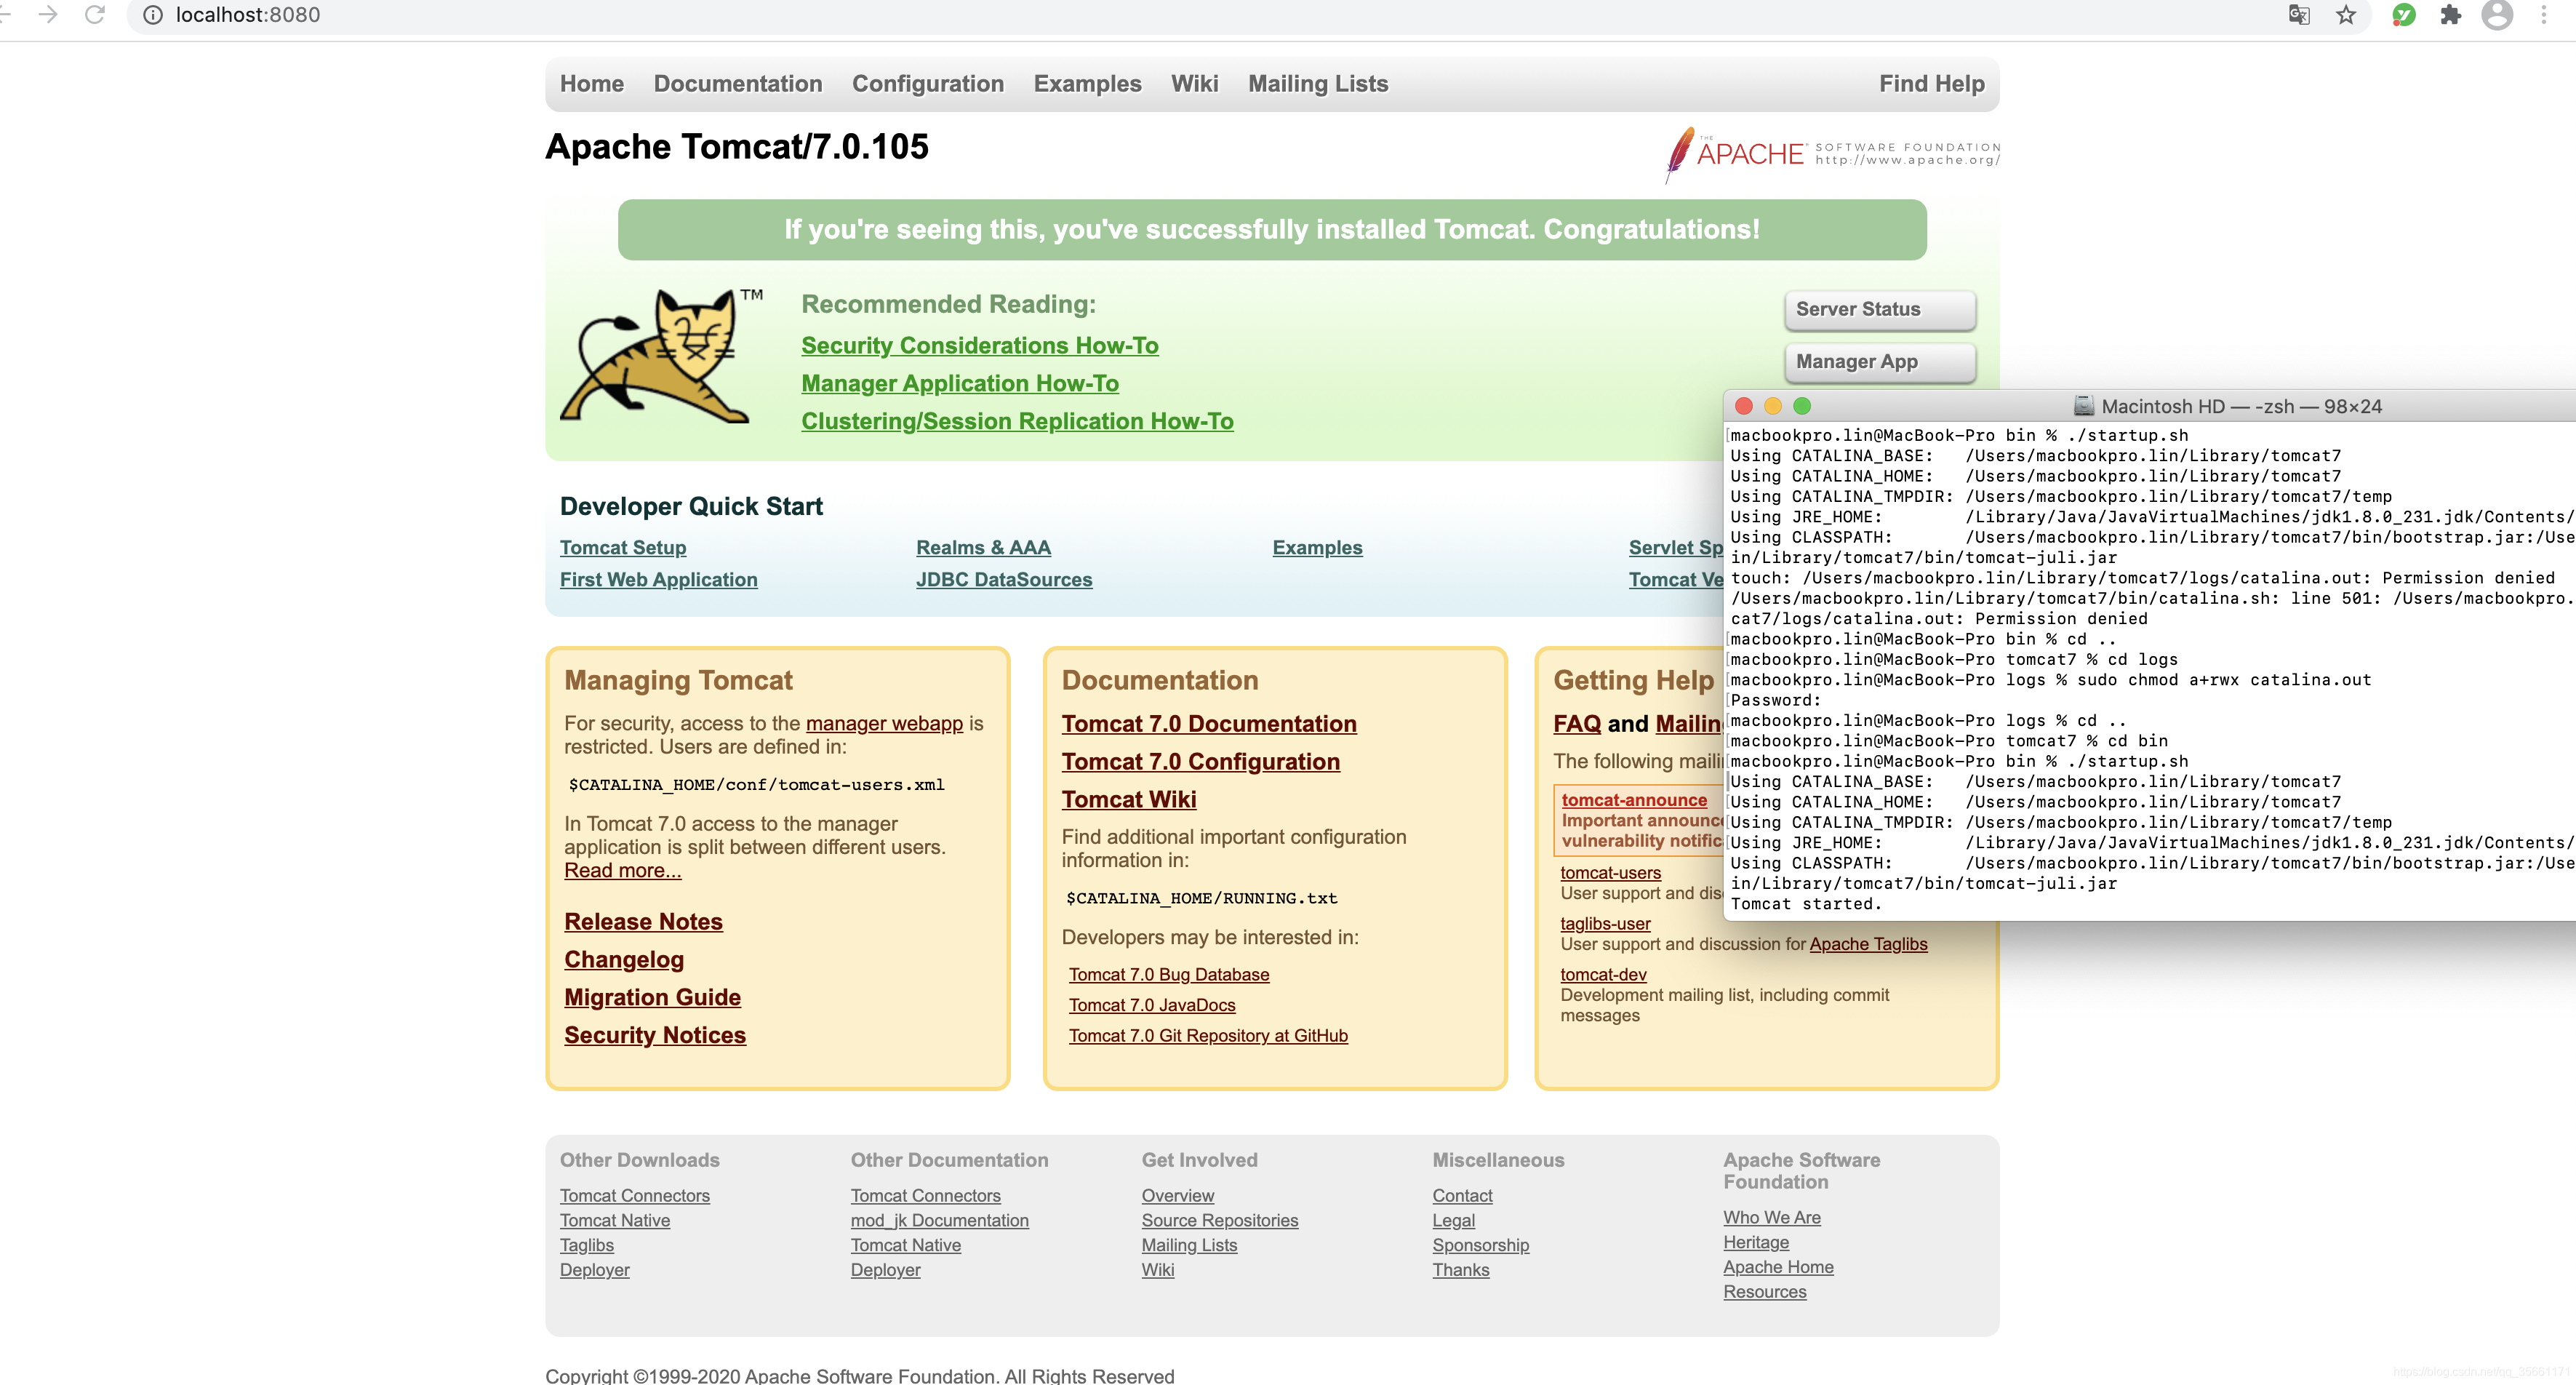Open the extensions puzzle icon
2576x1385 pixels.
coord(2450,15)
